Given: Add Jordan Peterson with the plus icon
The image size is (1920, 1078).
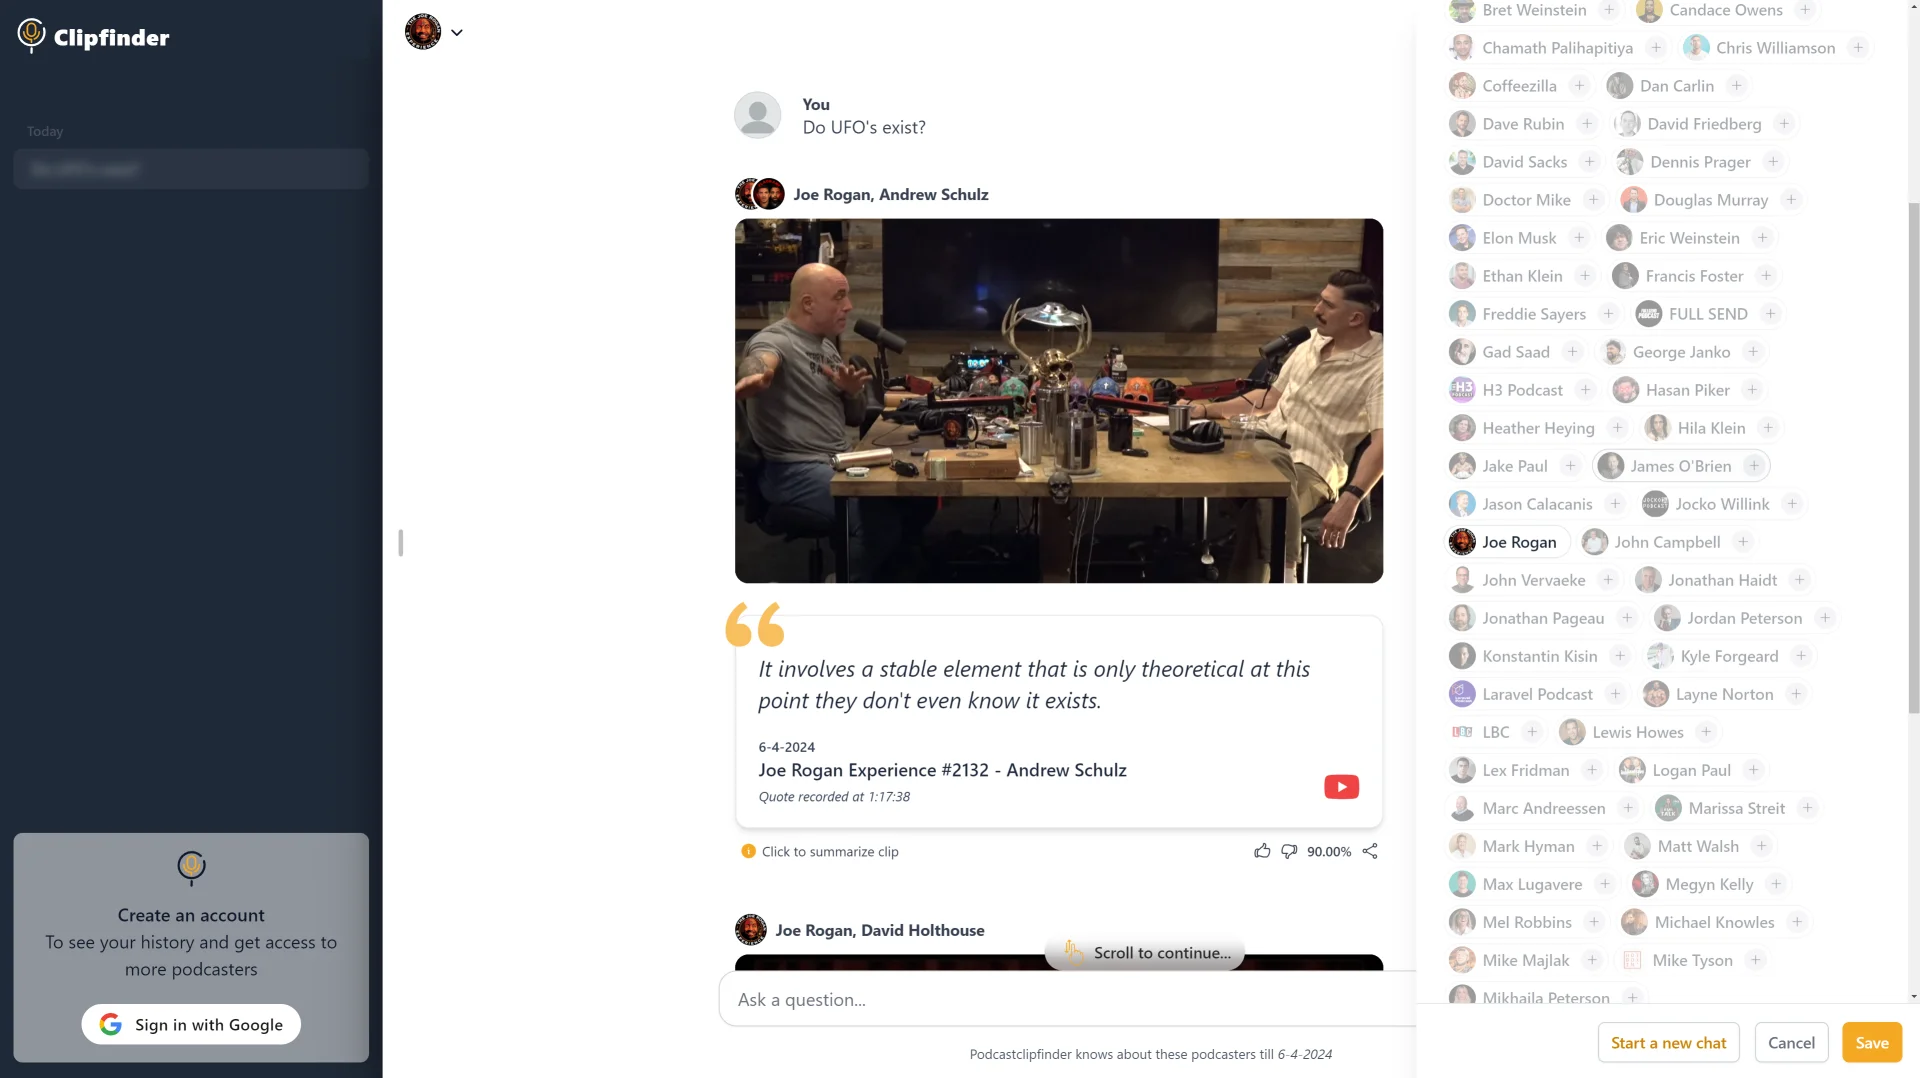Looking at the screenshot, I should [1824, 618].
